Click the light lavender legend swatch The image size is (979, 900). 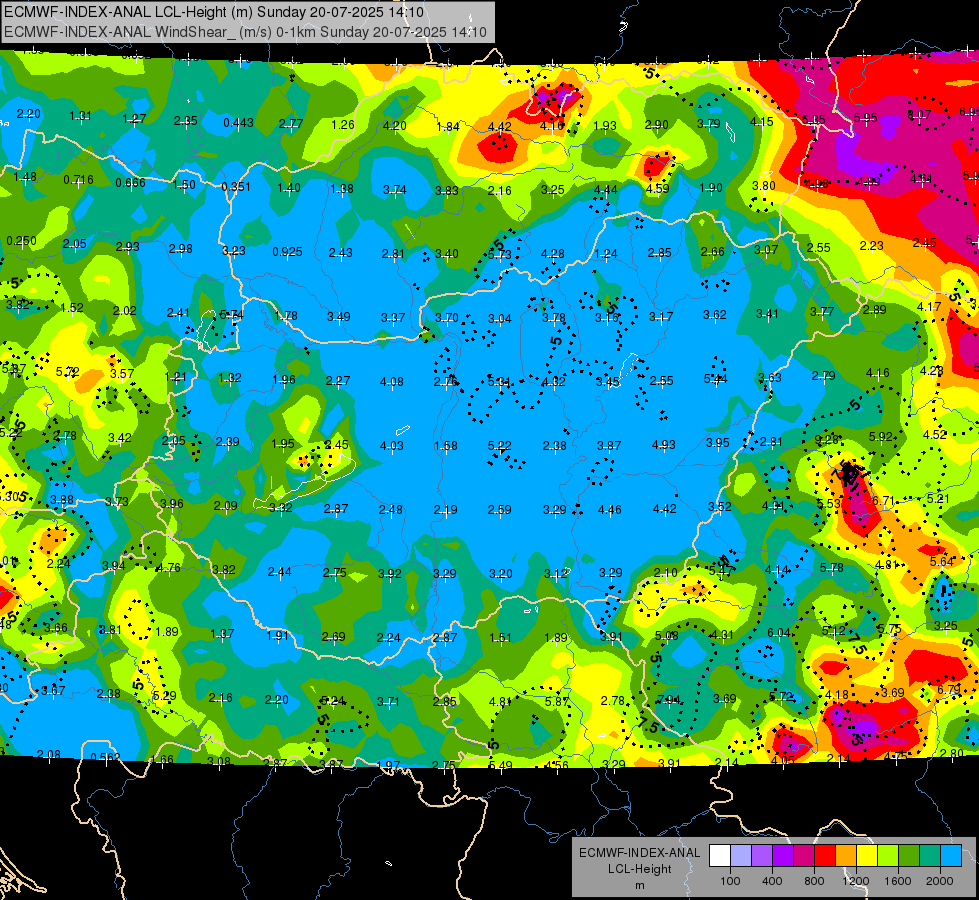(741, 856)
